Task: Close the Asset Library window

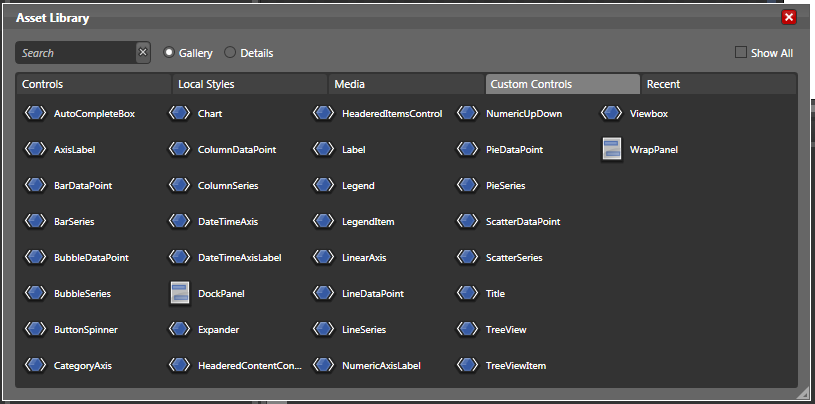Action: [789, 17]
